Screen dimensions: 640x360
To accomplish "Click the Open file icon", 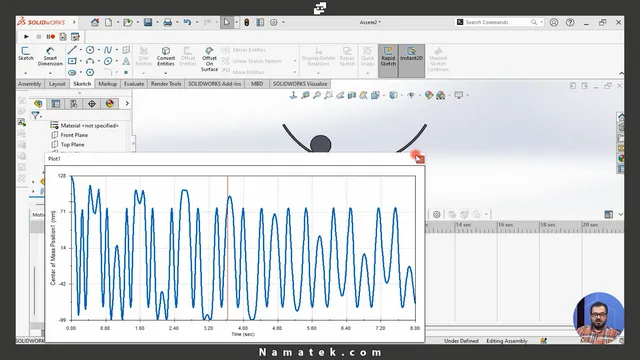I will pos(128,22).
